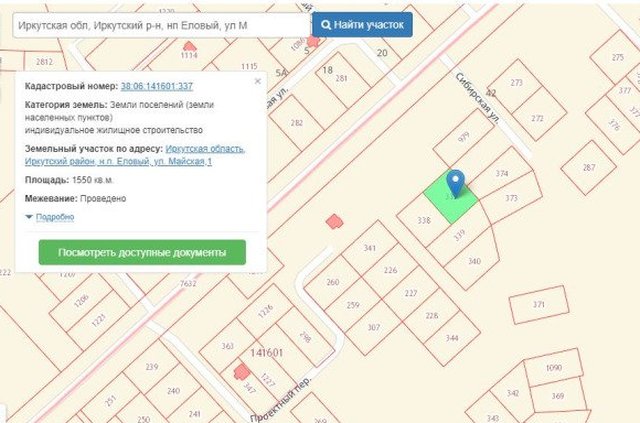Select parcel 251 on the map
The image size is (640, 423).
click(x=110, y=401)
